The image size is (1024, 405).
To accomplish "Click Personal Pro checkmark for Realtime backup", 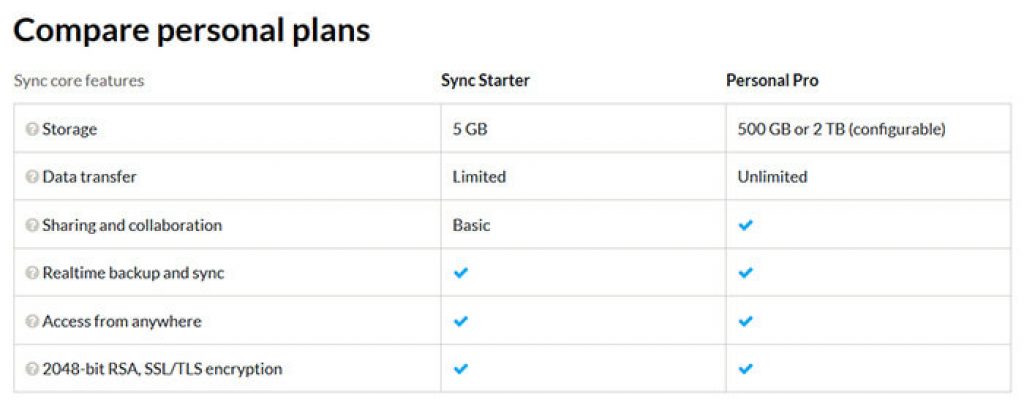I will click(745, 273).
